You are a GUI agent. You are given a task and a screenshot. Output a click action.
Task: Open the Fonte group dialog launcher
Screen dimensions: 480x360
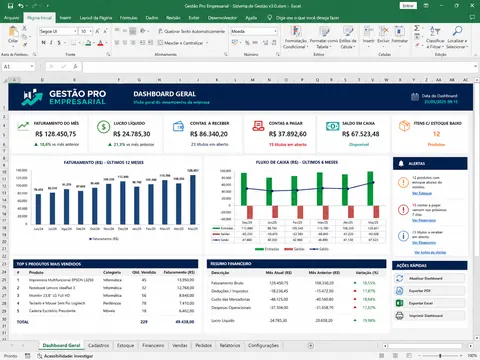click(x=108, y=54)
